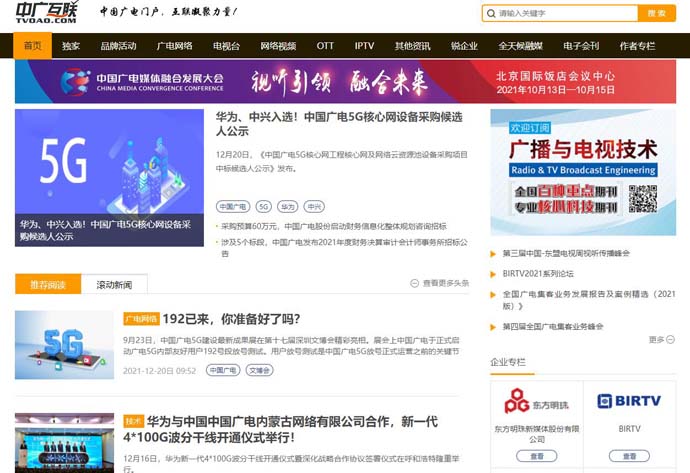The height and width of the screenshot is (473, 690).
Task: Open the IPTV menu item
Action: click(364, 46)
